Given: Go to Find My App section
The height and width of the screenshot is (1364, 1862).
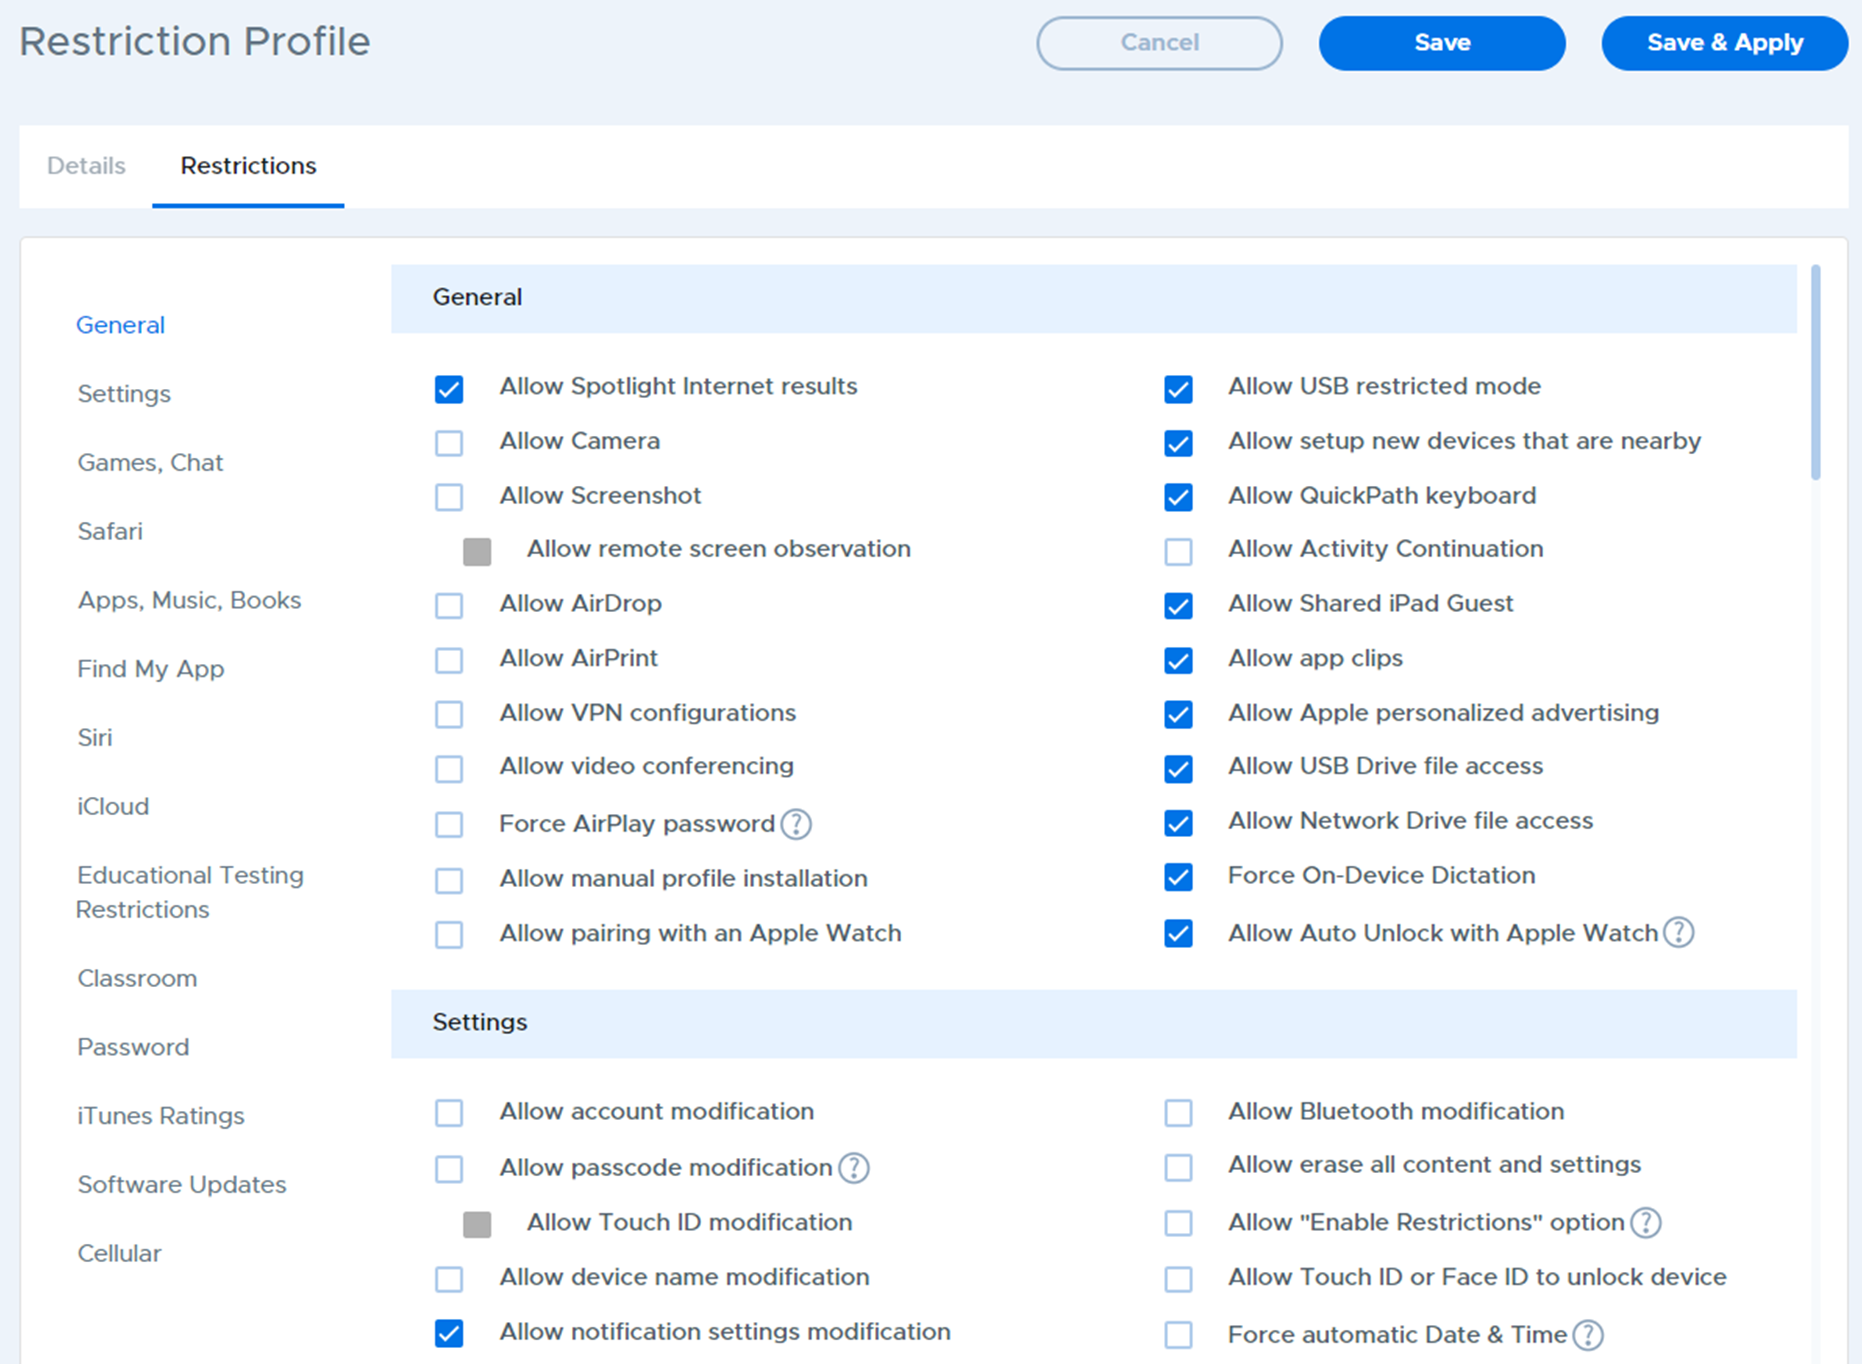Looking at the screenshot, I should coord(150,669).
